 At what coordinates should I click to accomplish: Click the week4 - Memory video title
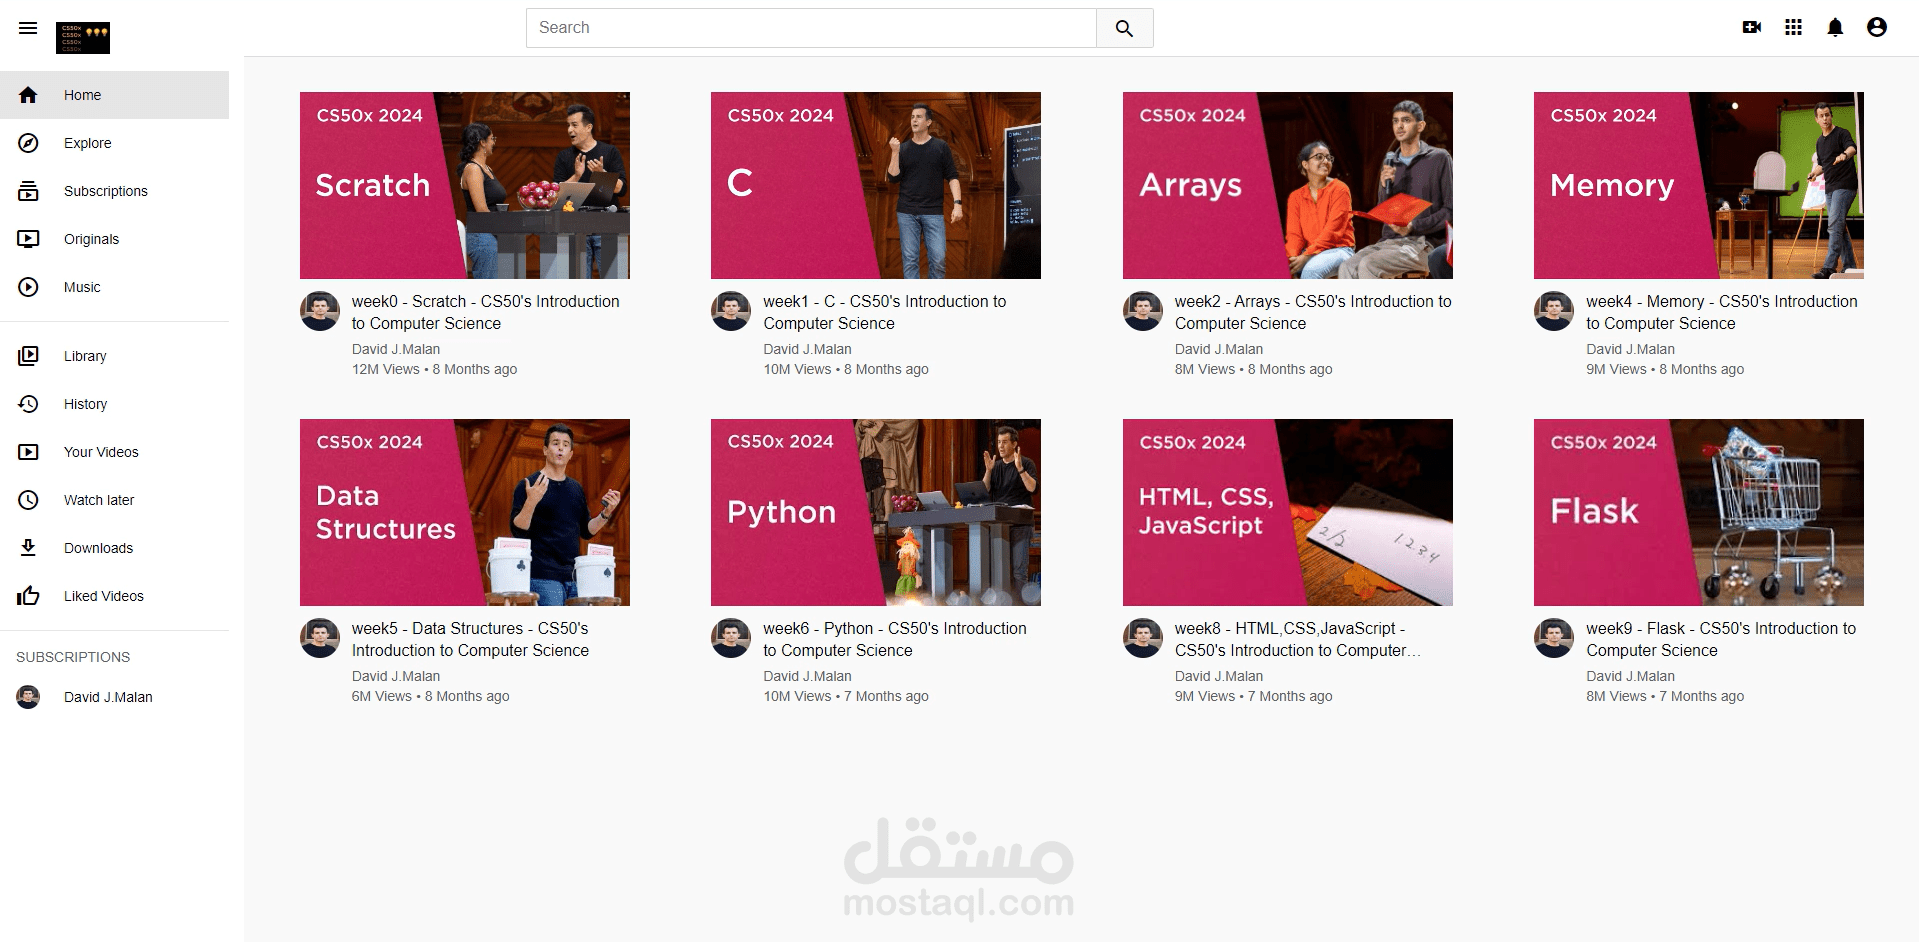[1722, 312]
